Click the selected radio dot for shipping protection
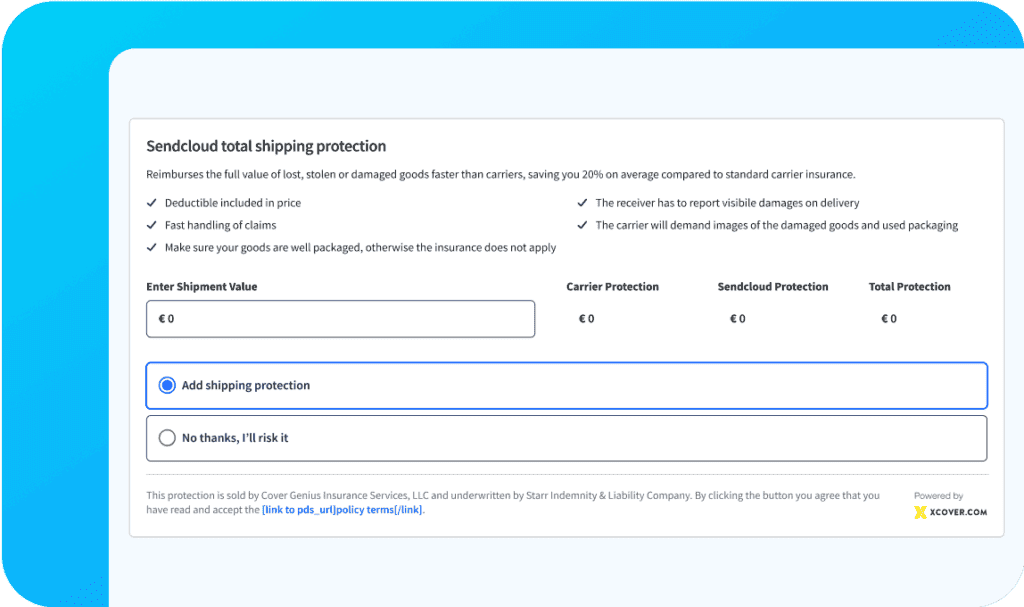 pos(167,384)
